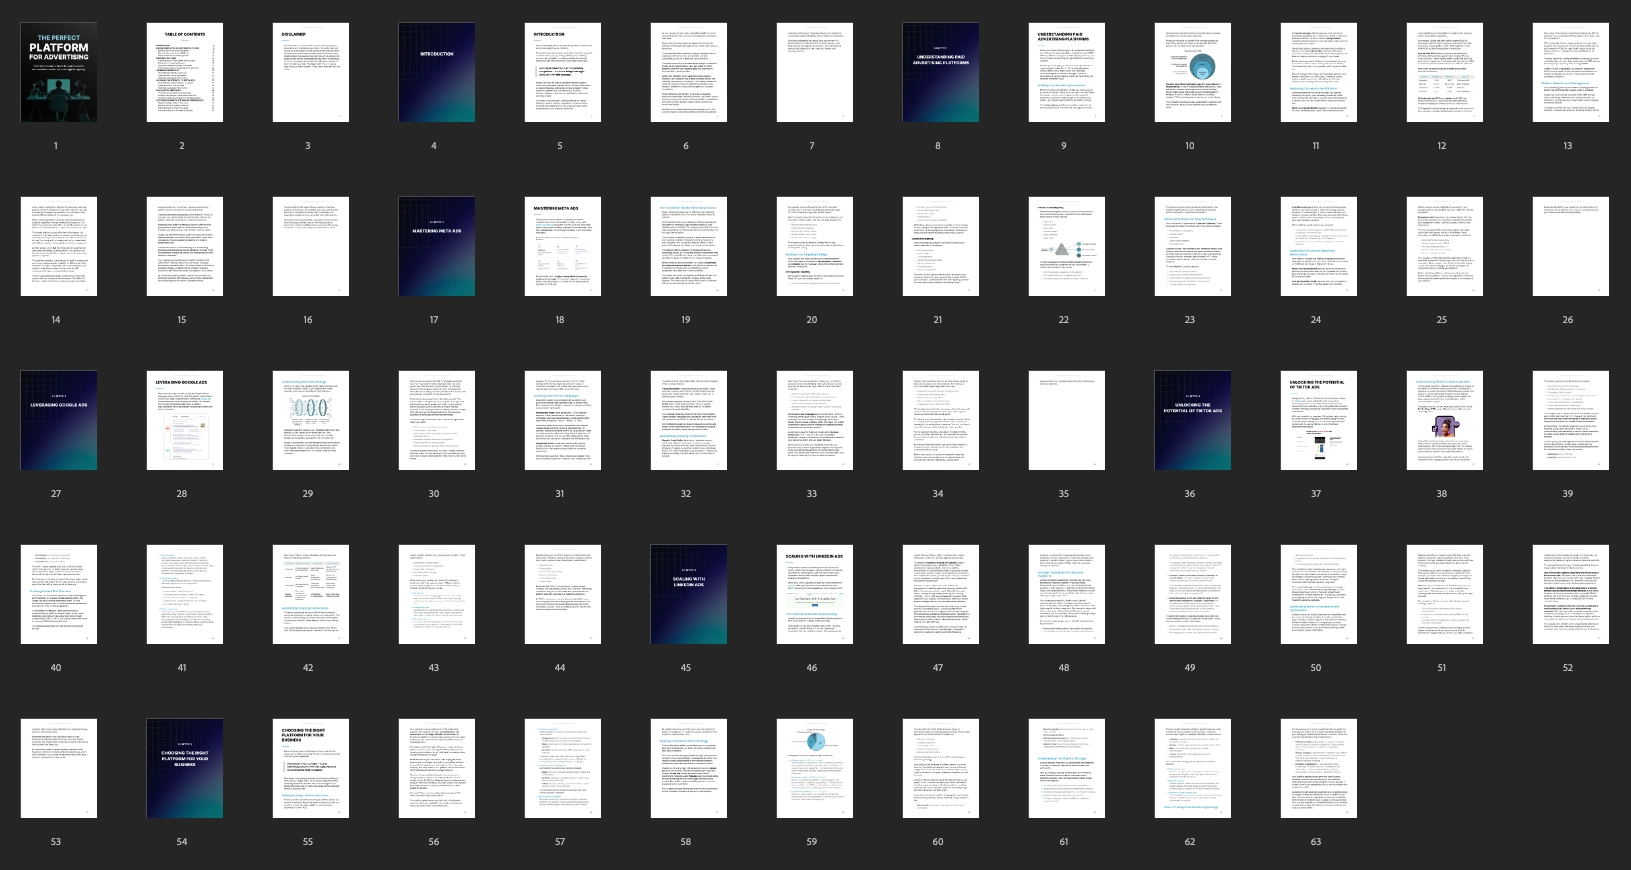
Task: Open the dark TikTok Ads chapter cover
Action: 1193,420
